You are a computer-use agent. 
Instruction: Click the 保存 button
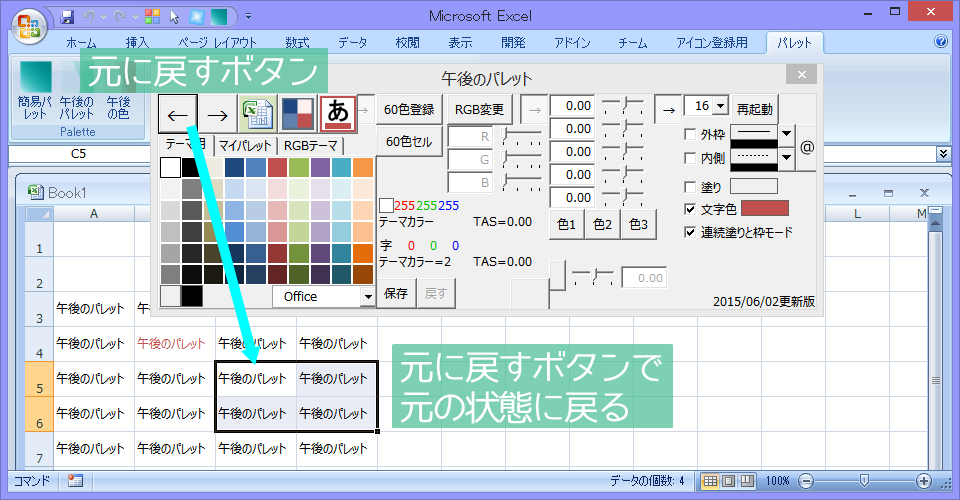[x=396, y=294]
